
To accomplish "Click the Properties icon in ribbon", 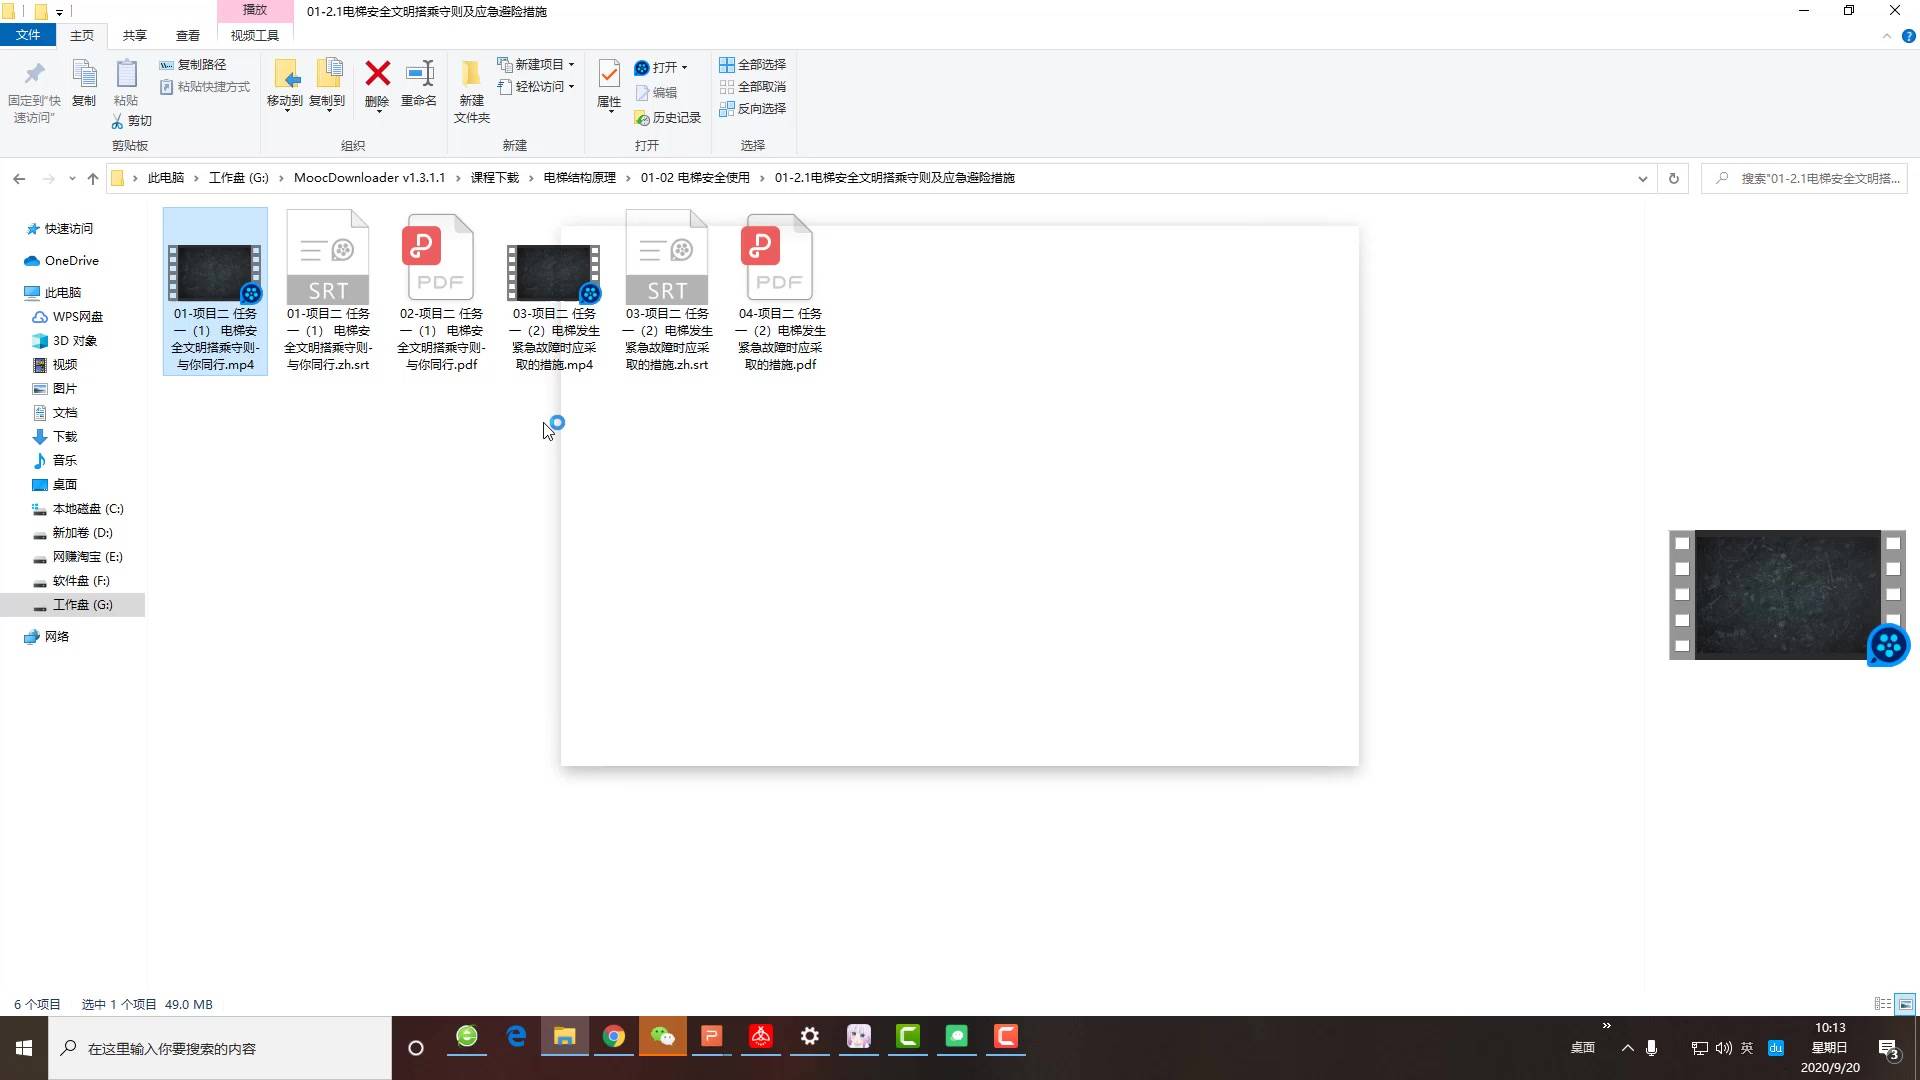I will point(609,74).
